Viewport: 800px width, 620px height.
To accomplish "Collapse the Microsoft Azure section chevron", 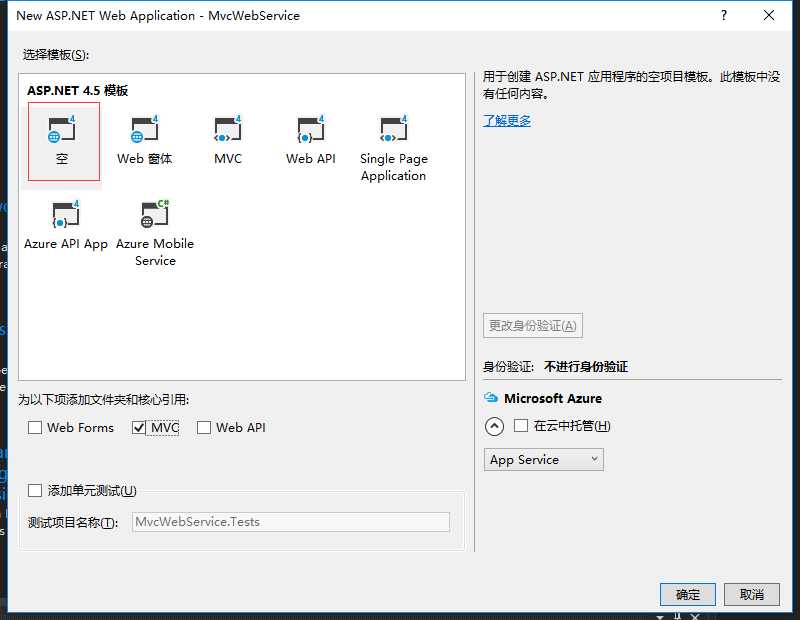I will 494,426.
